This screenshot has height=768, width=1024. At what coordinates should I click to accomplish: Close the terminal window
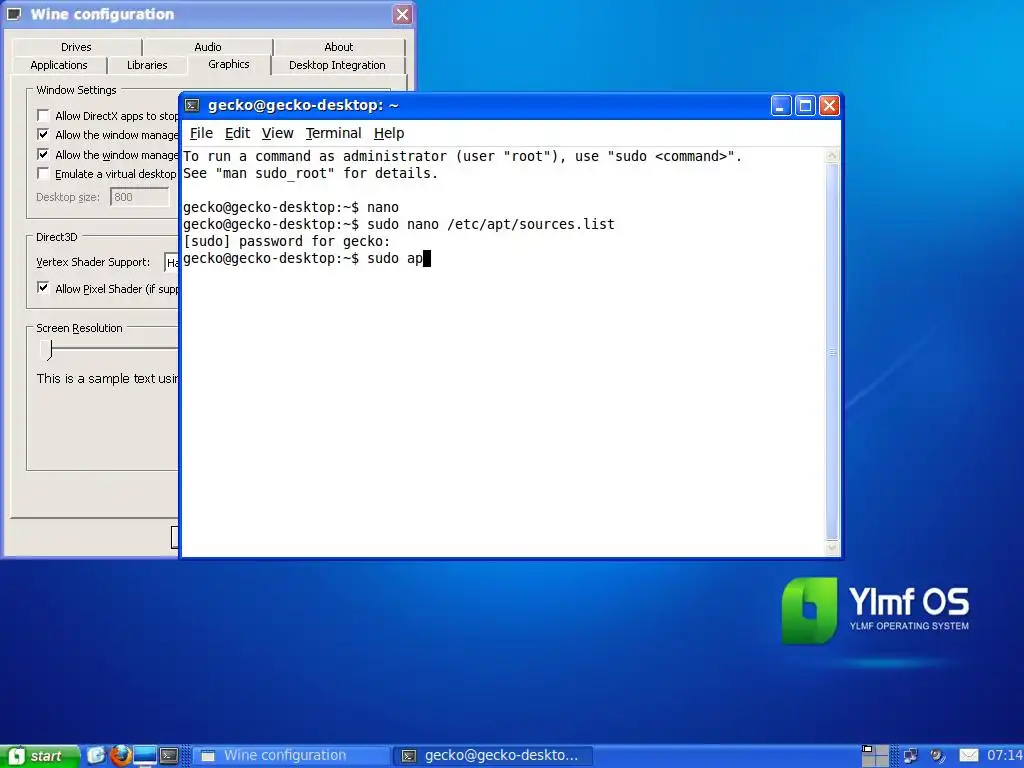829,105
